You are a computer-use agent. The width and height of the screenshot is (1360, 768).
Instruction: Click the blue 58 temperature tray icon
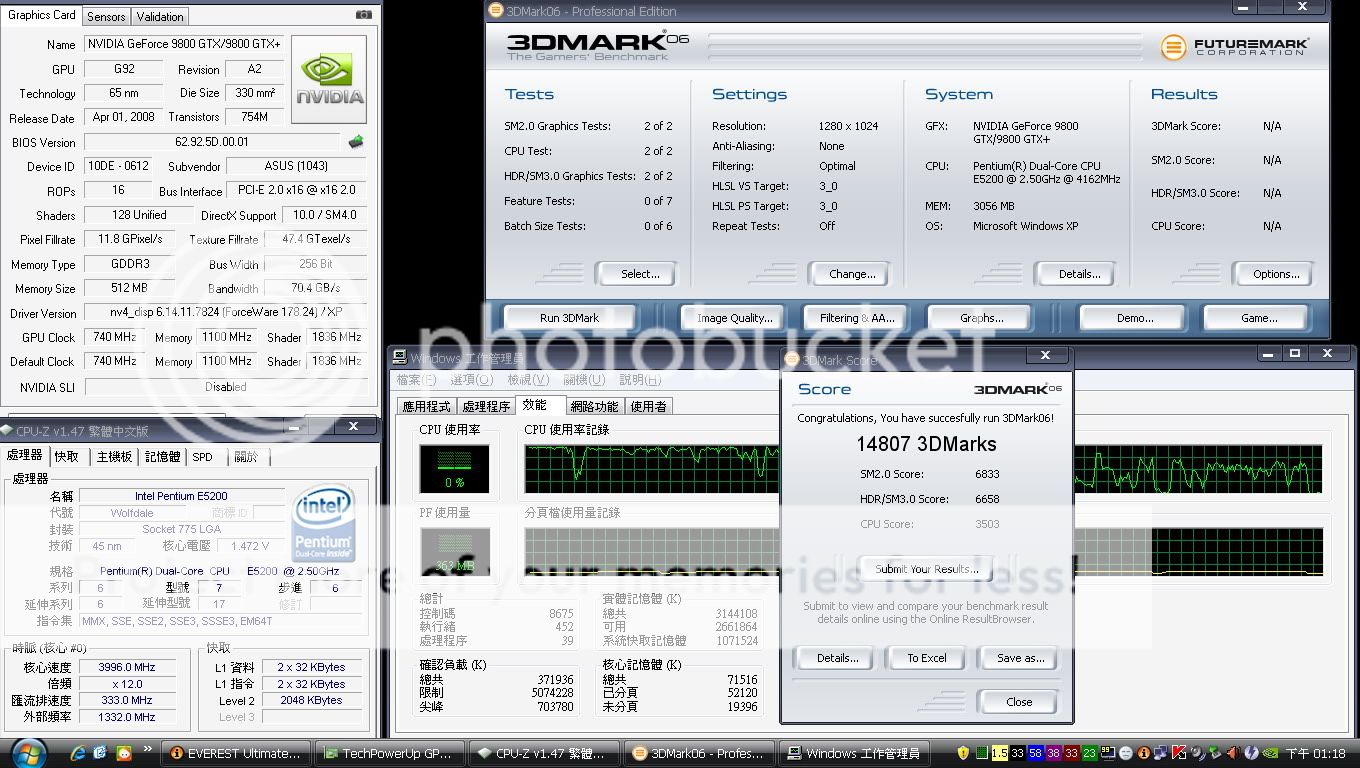coord(1035,753)
